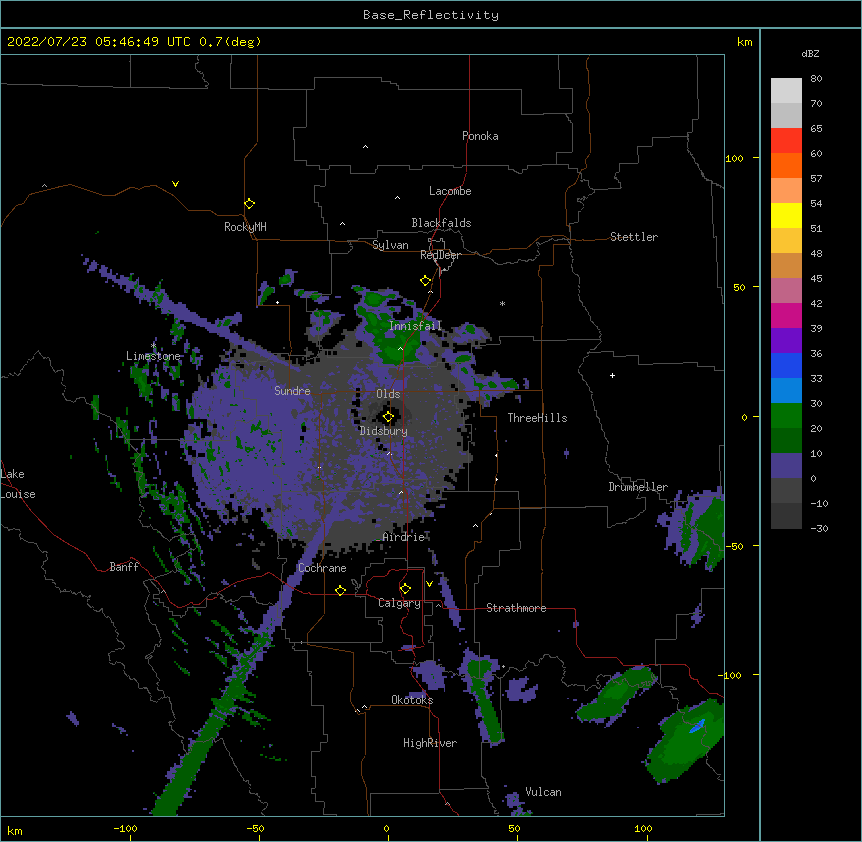The width and height of the screenshot is (862, 842).
Task: Click the 100 tick on the right axis
Action: pyautogui.click(x=734, y=158)
